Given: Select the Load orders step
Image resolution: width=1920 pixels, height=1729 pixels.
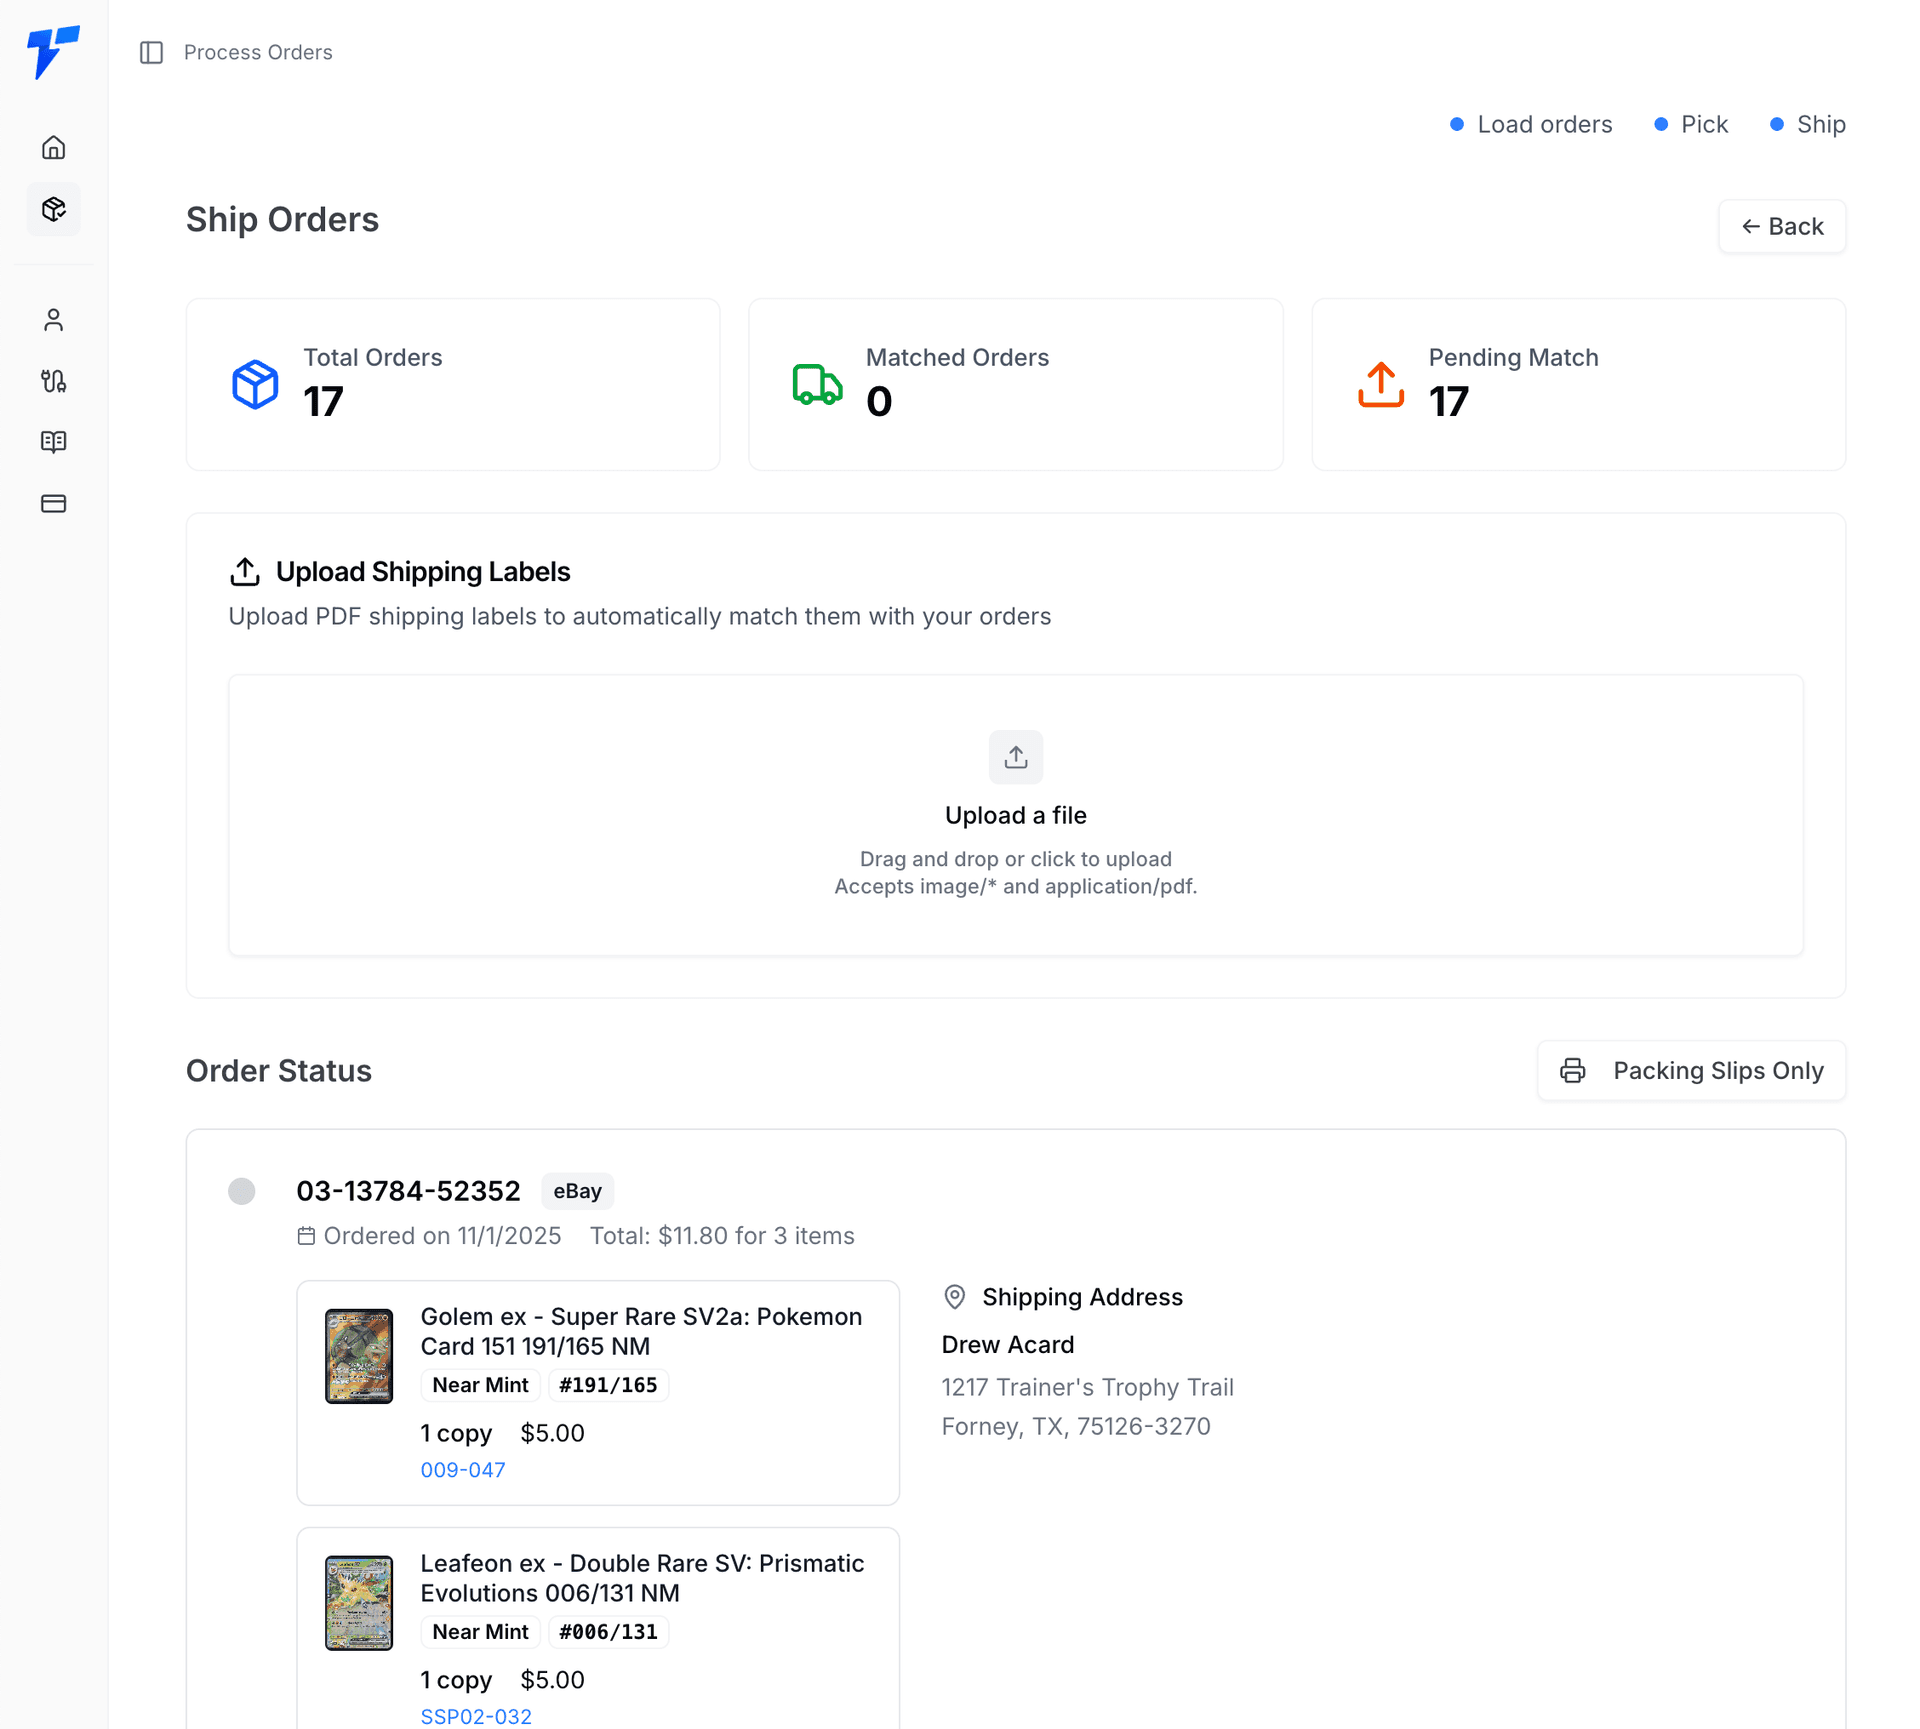Looking at the screenshot, I should 1531,124.
